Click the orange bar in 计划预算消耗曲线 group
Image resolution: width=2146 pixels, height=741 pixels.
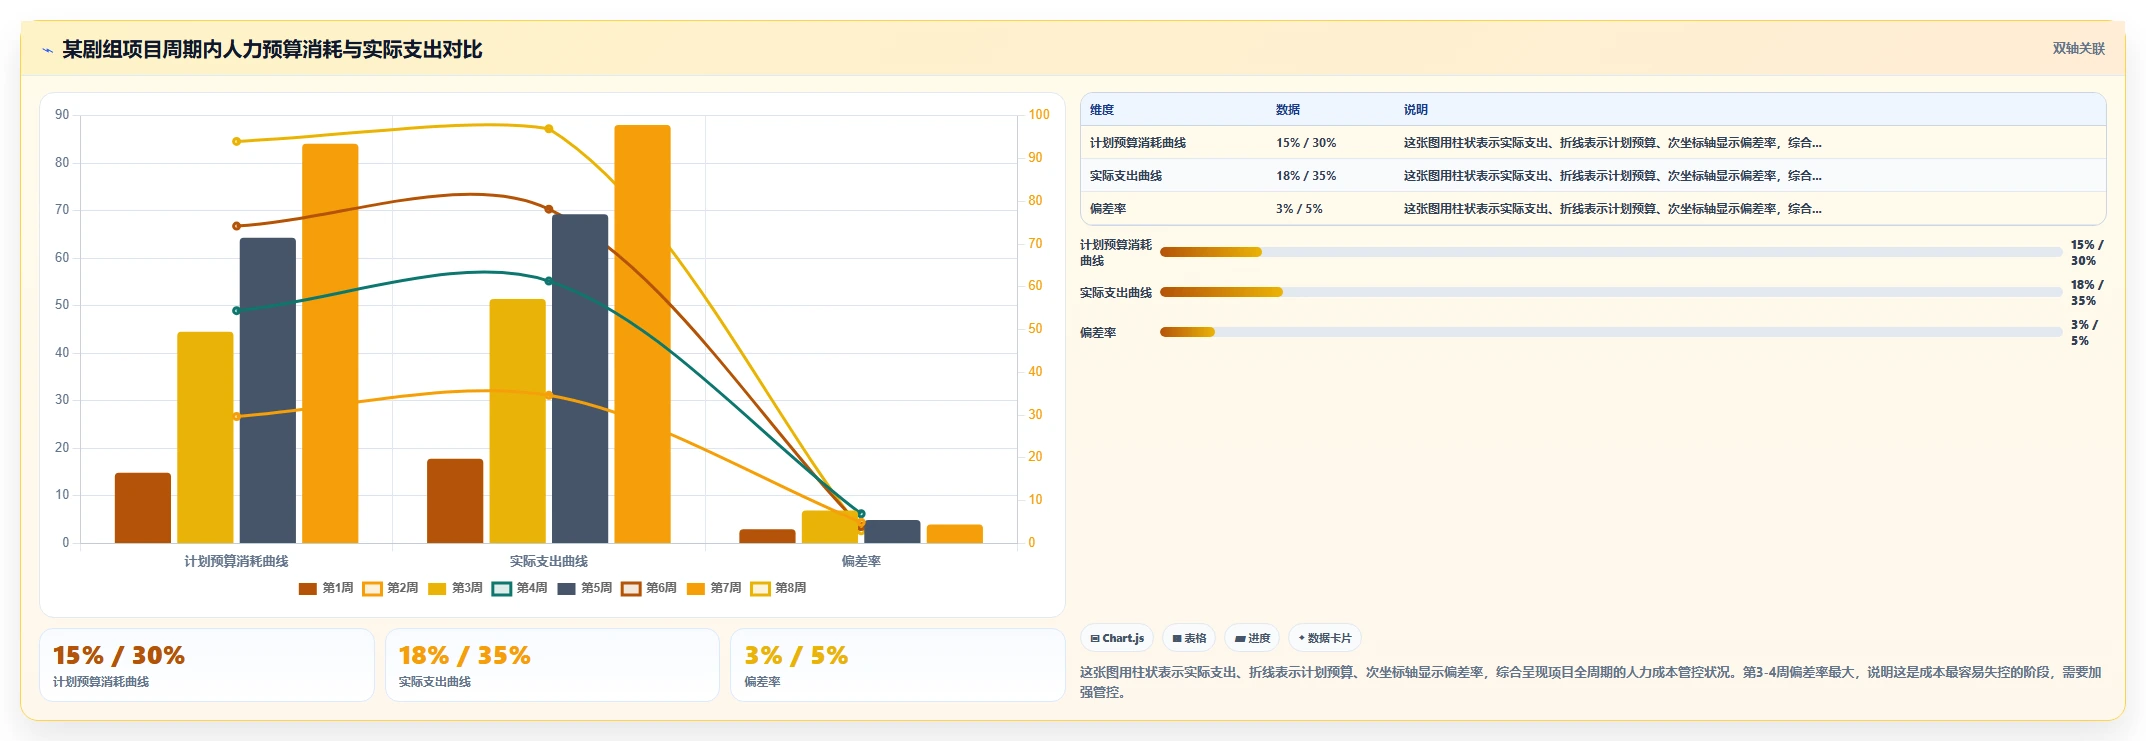pos(330,344)
